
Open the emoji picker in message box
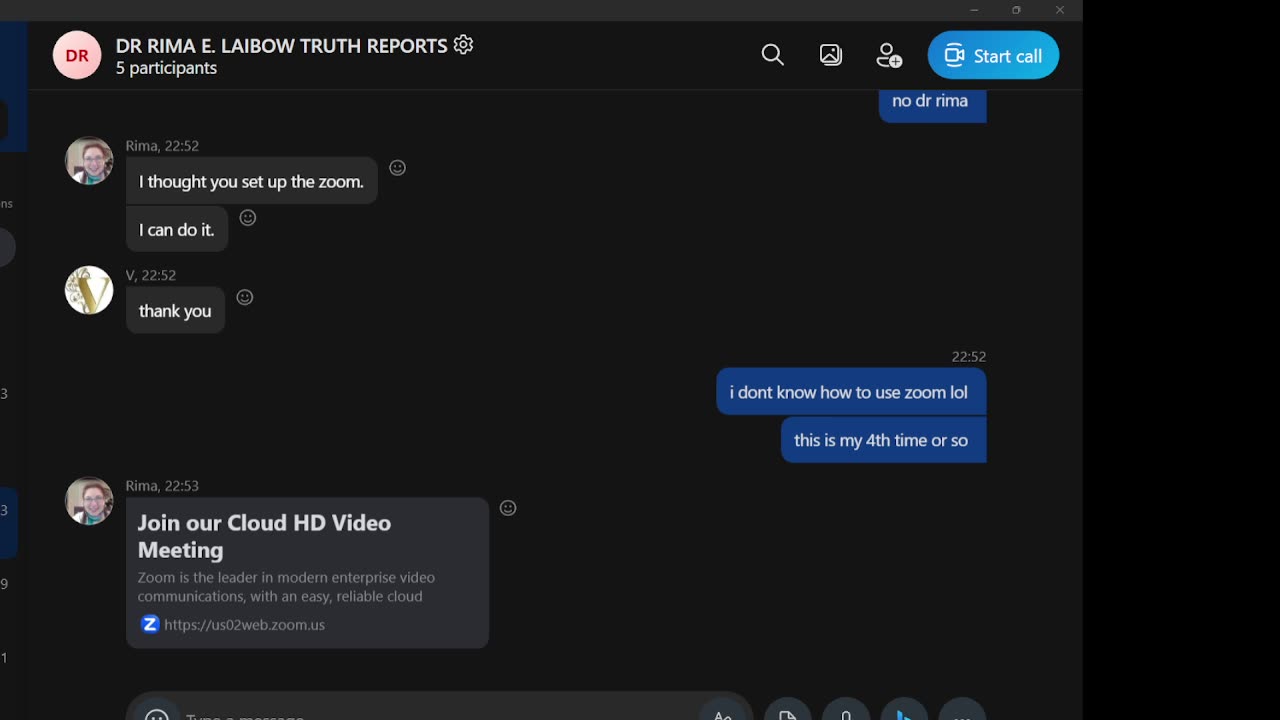[x=157, y=716]
